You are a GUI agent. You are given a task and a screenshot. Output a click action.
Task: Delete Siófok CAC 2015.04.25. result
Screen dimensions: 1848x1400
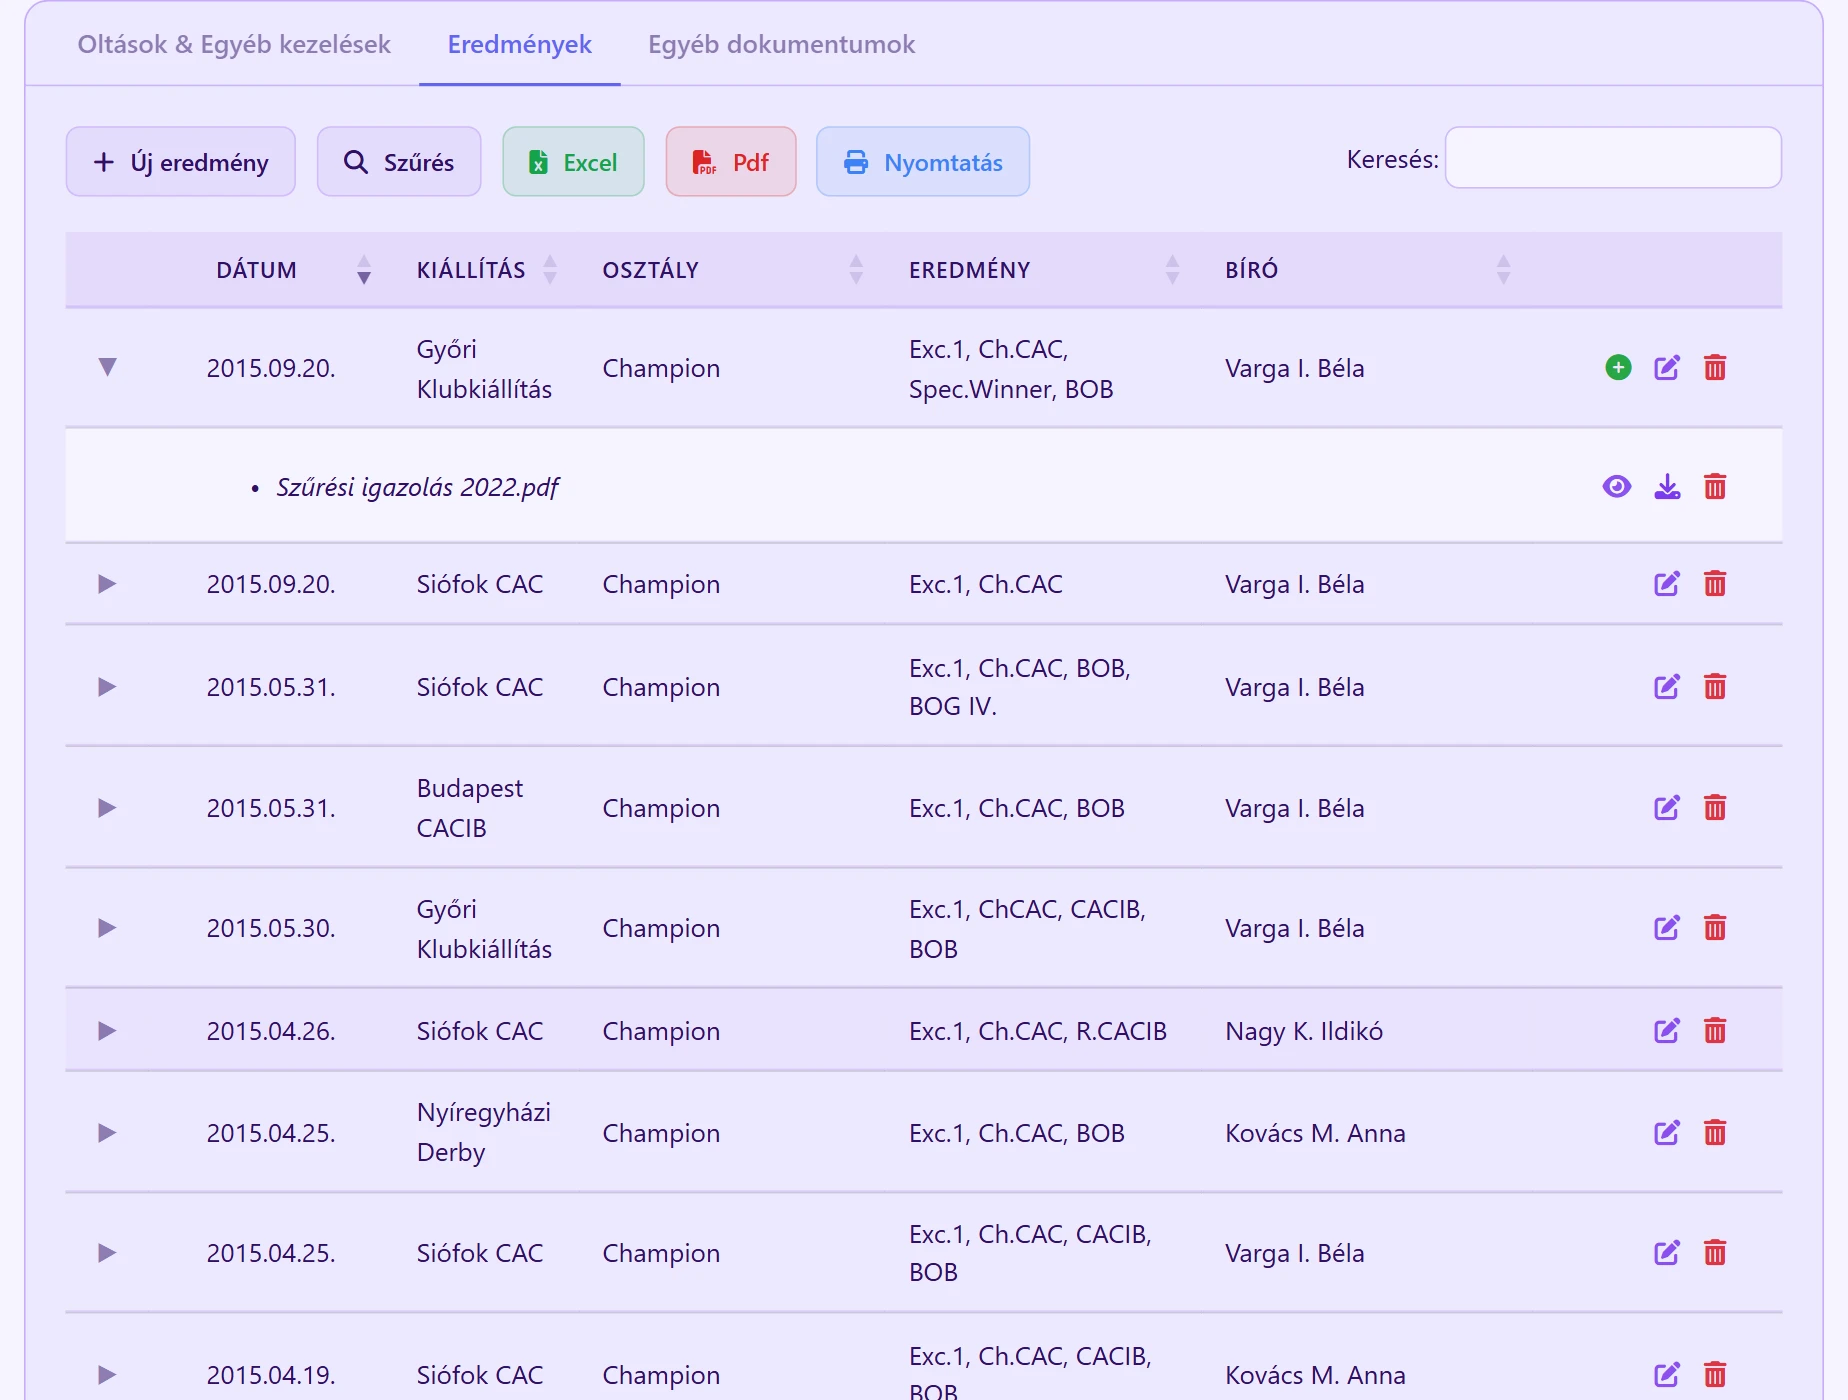pos(1715,1253)
